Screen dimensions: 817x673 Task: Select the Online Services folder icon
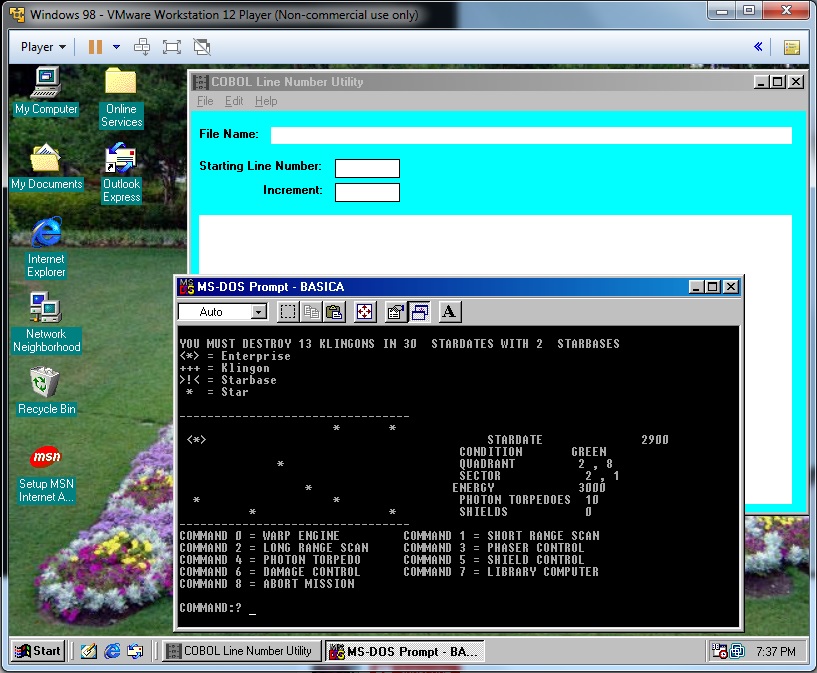pyautogui.click(x=121, y=98)
